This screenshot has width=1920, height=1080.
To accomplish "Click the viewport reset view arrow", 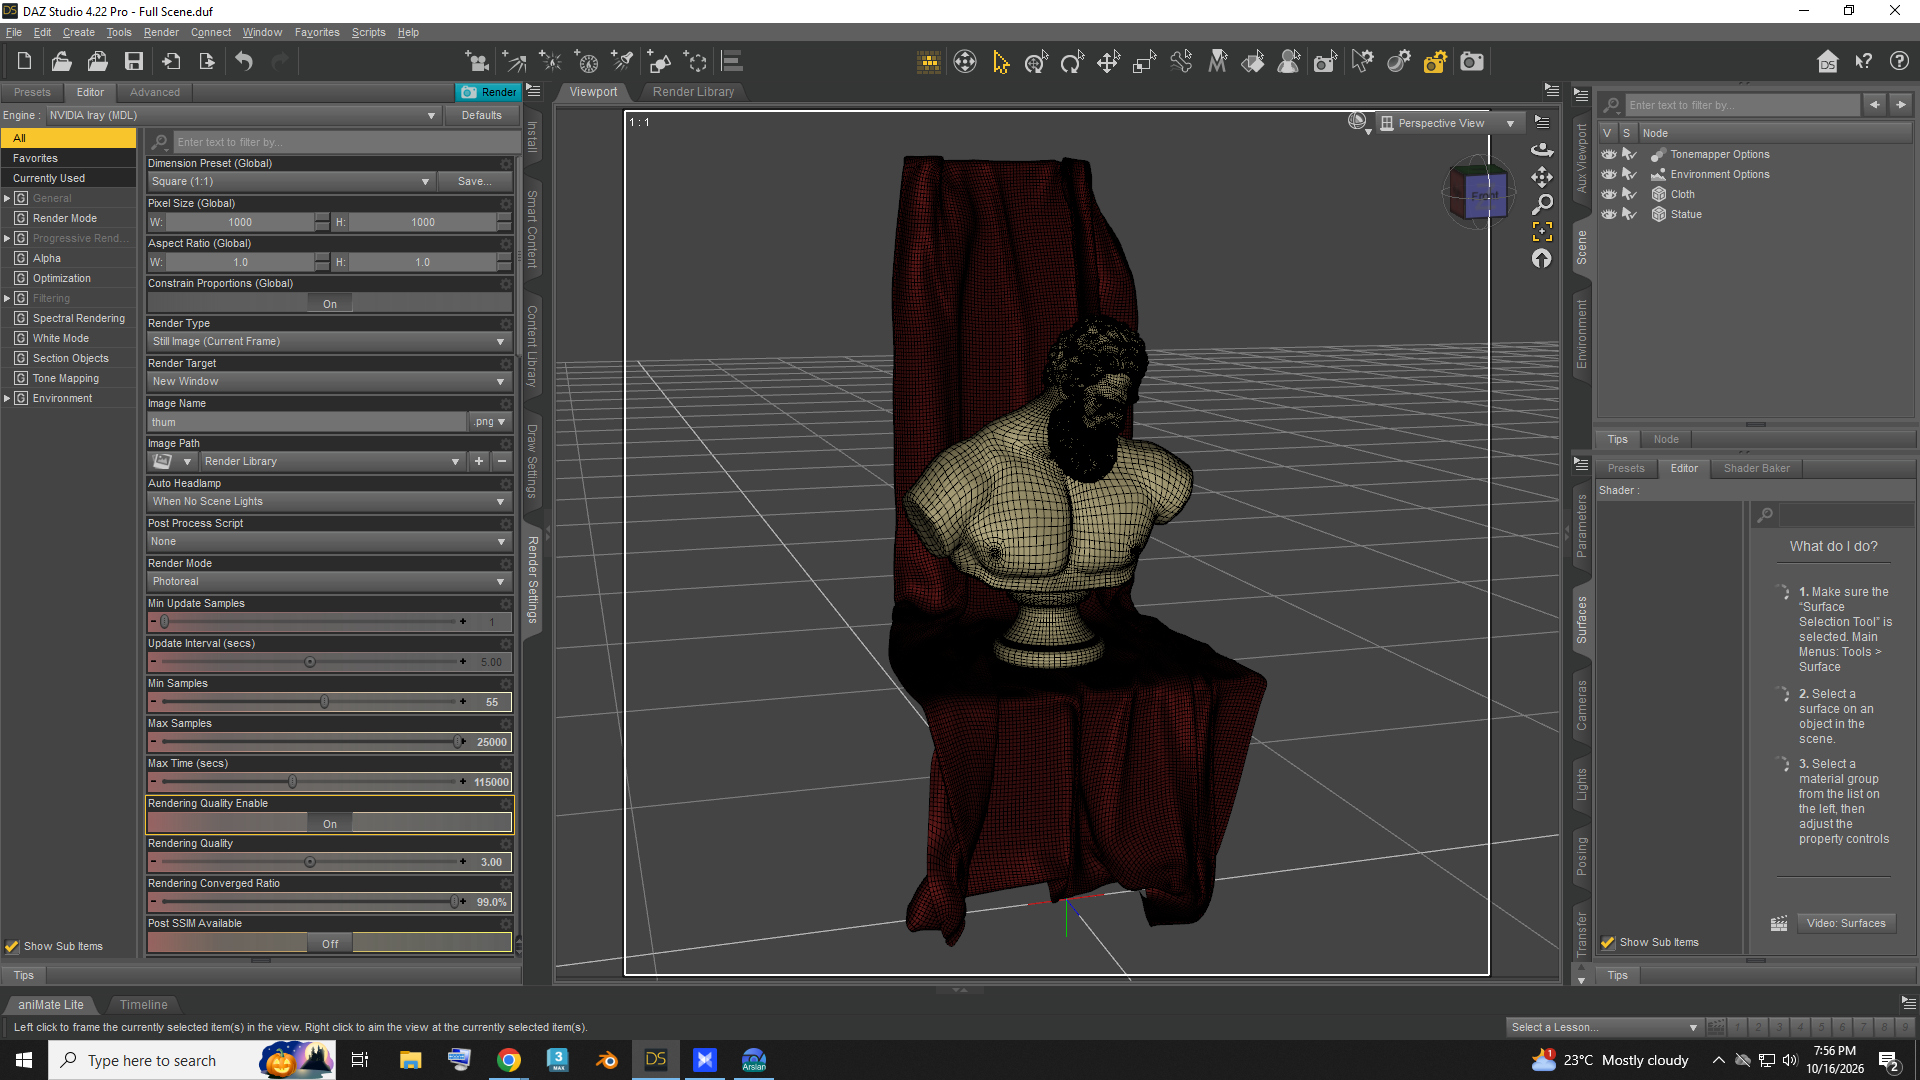I will (x=1542, y=258).
